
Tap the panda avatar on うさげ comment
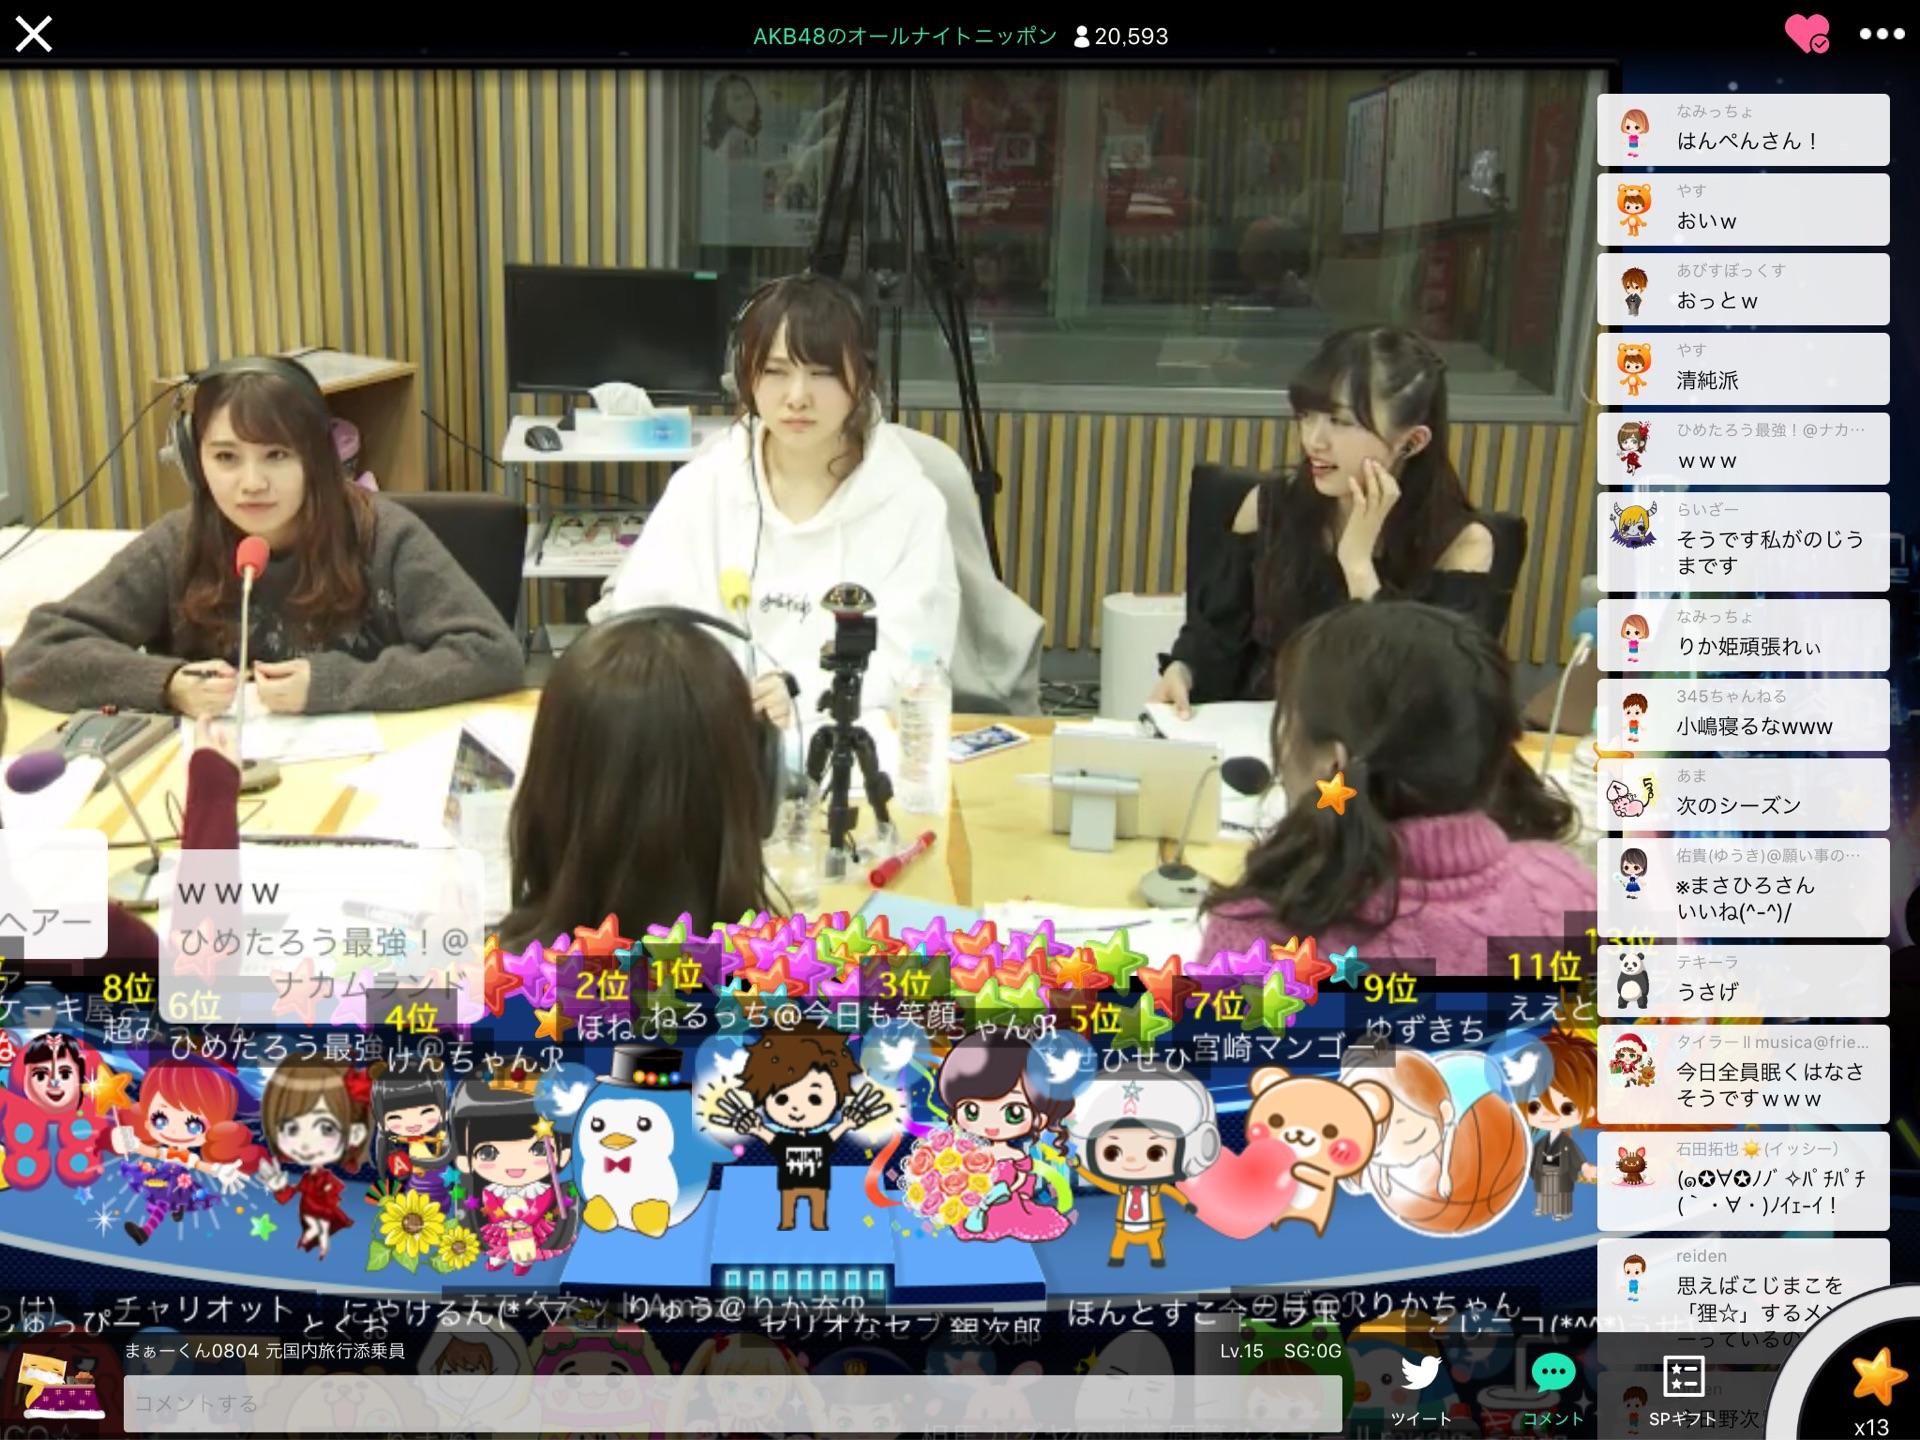point(1633,981)
